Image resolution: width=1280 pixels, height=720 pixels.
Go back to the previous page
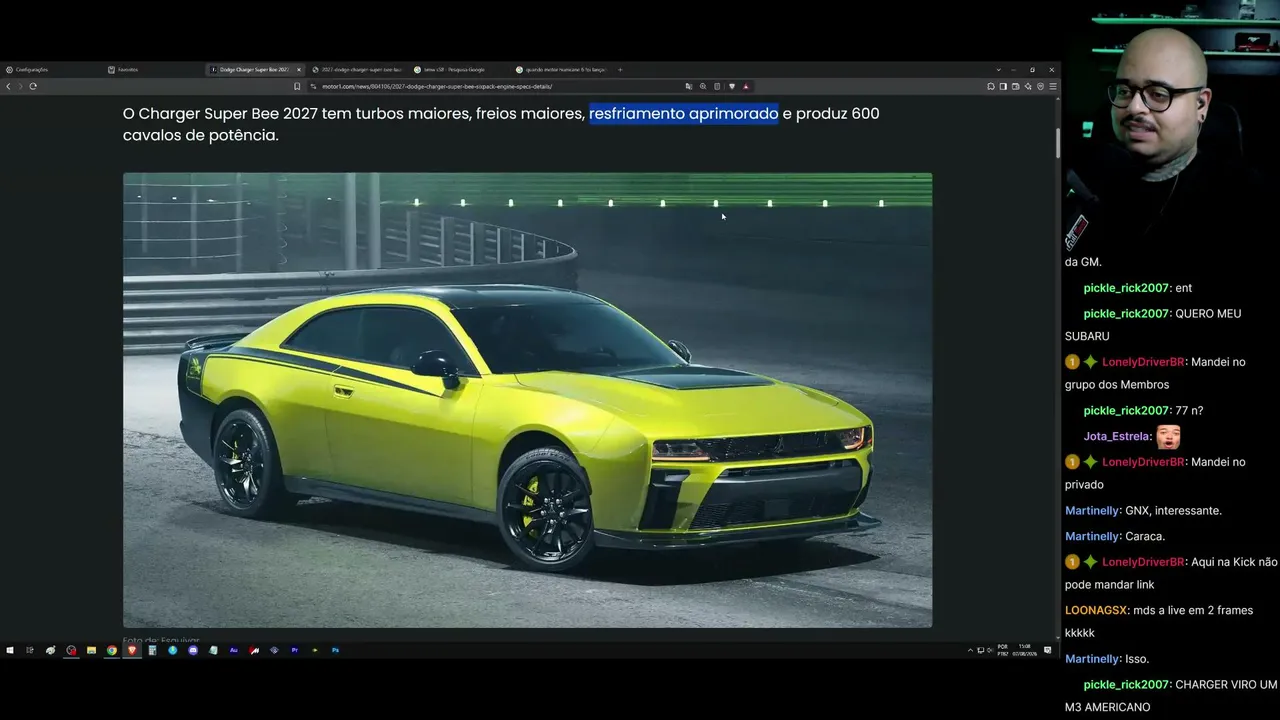click(x=8, y=86)
